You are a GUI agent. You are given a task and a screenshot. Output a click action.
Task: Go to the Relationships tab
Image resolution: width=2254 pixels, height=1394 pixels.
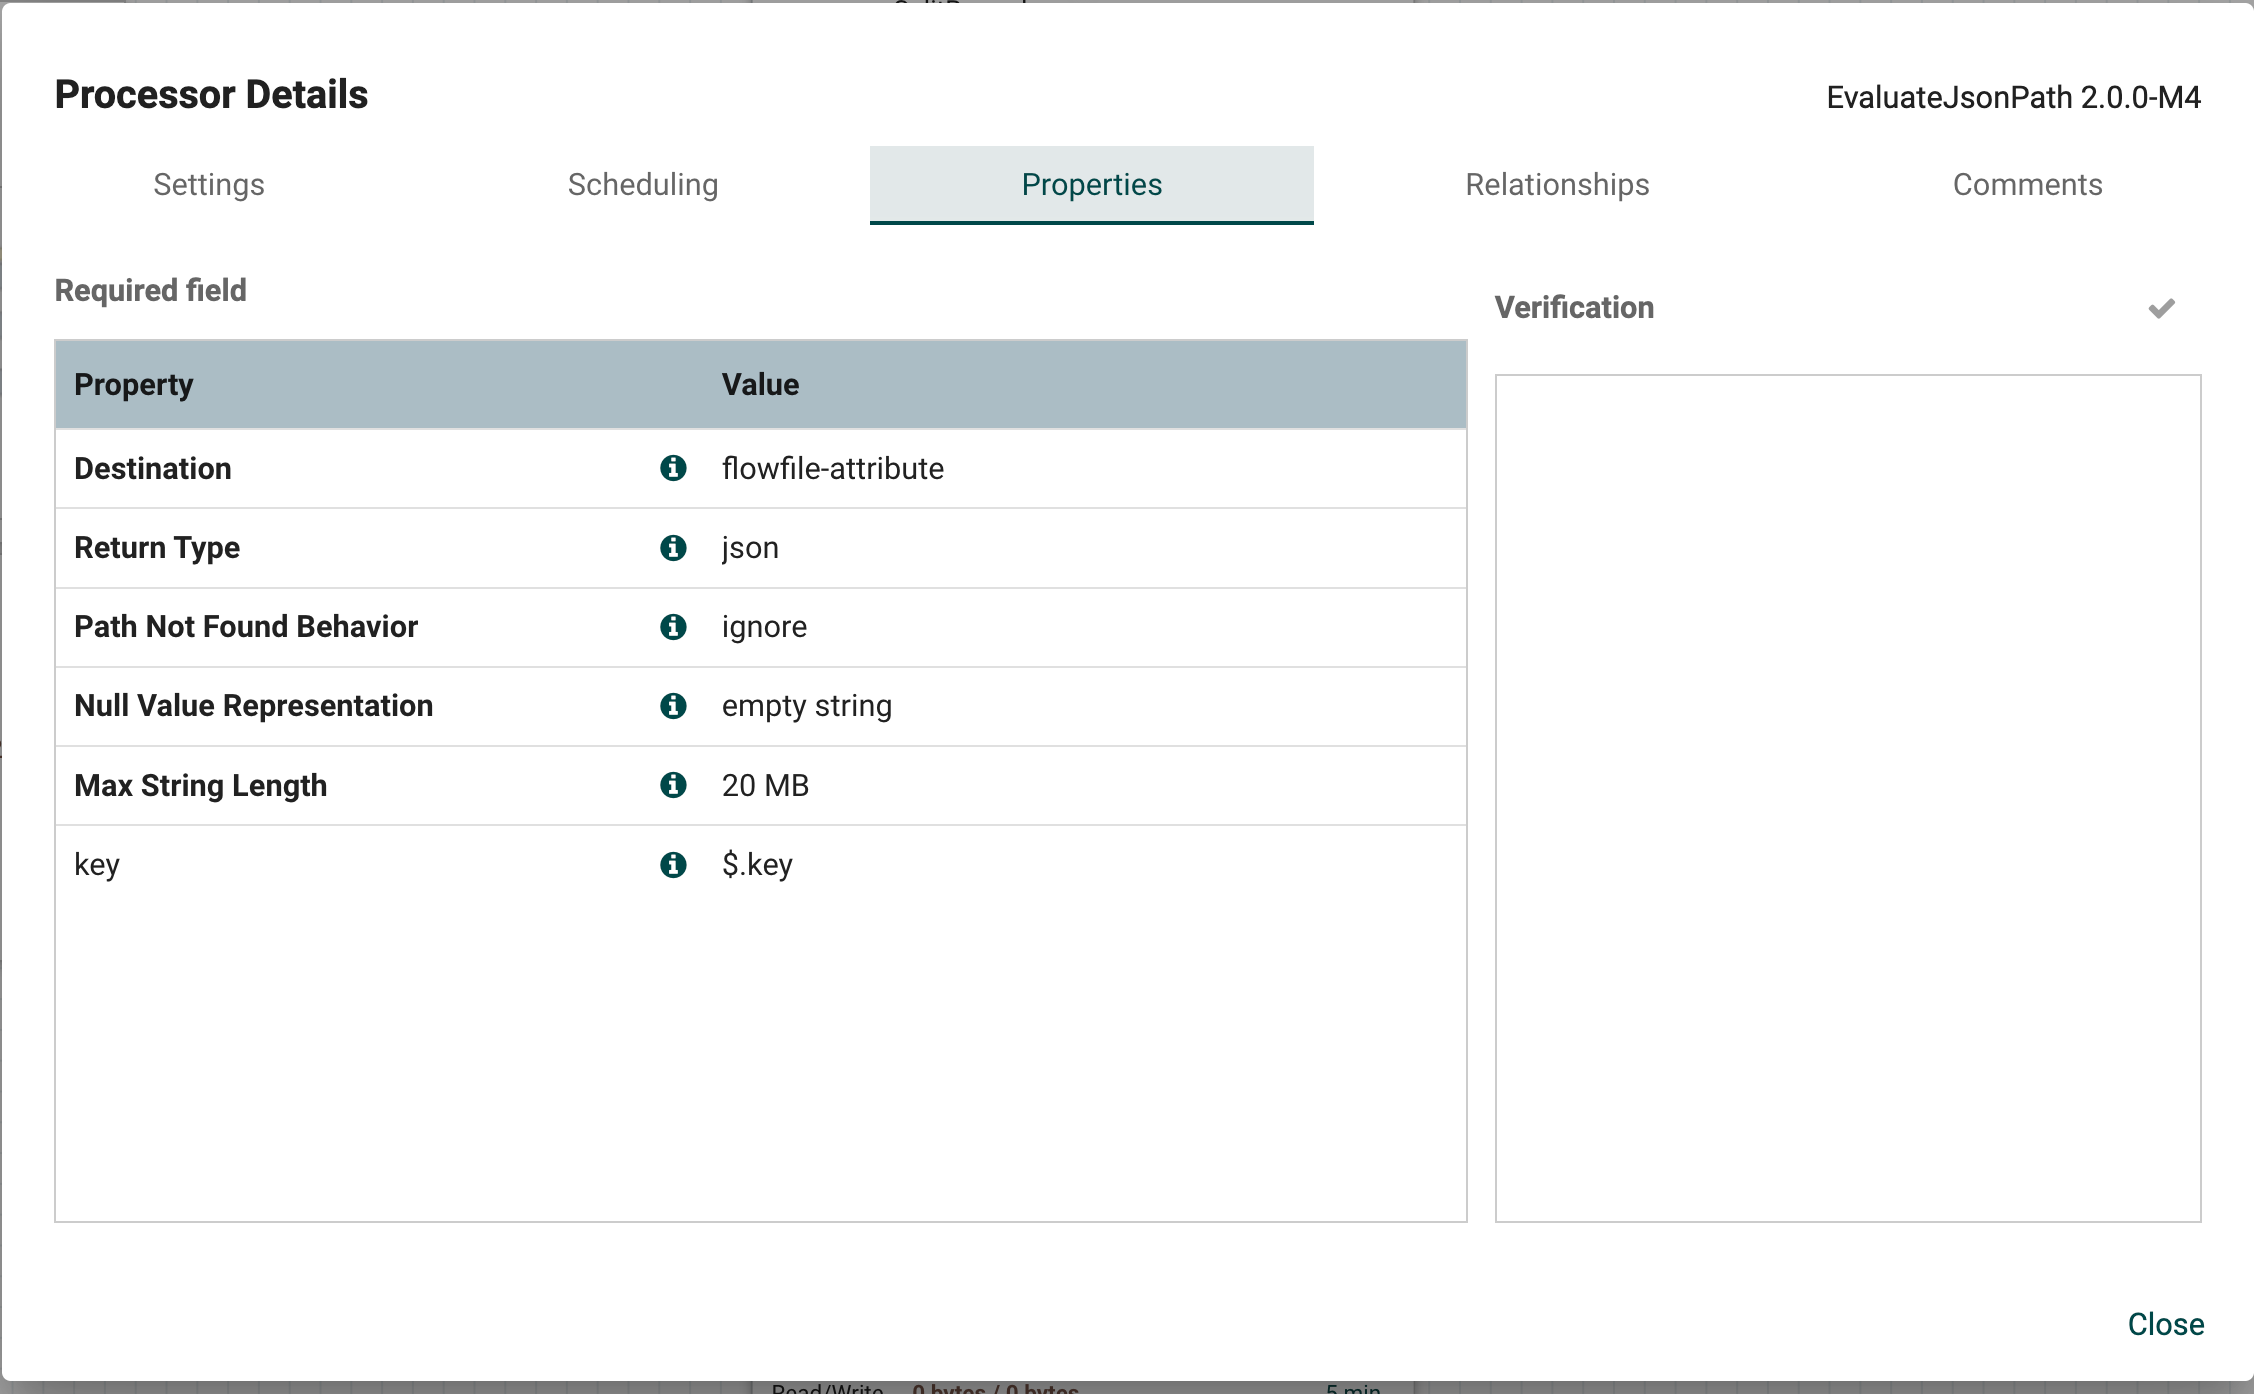pos(1557,184)
